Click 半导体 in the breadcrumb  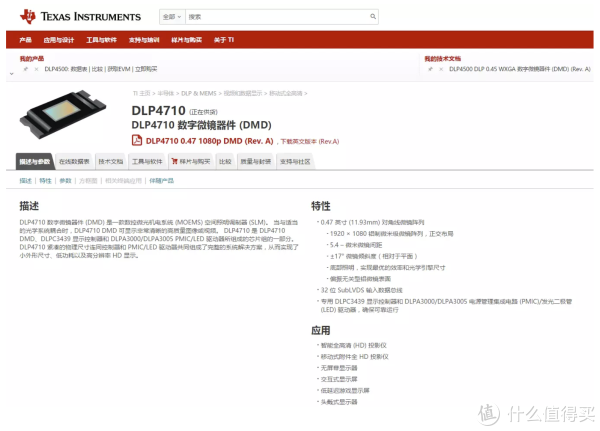[x=166, y=93]
